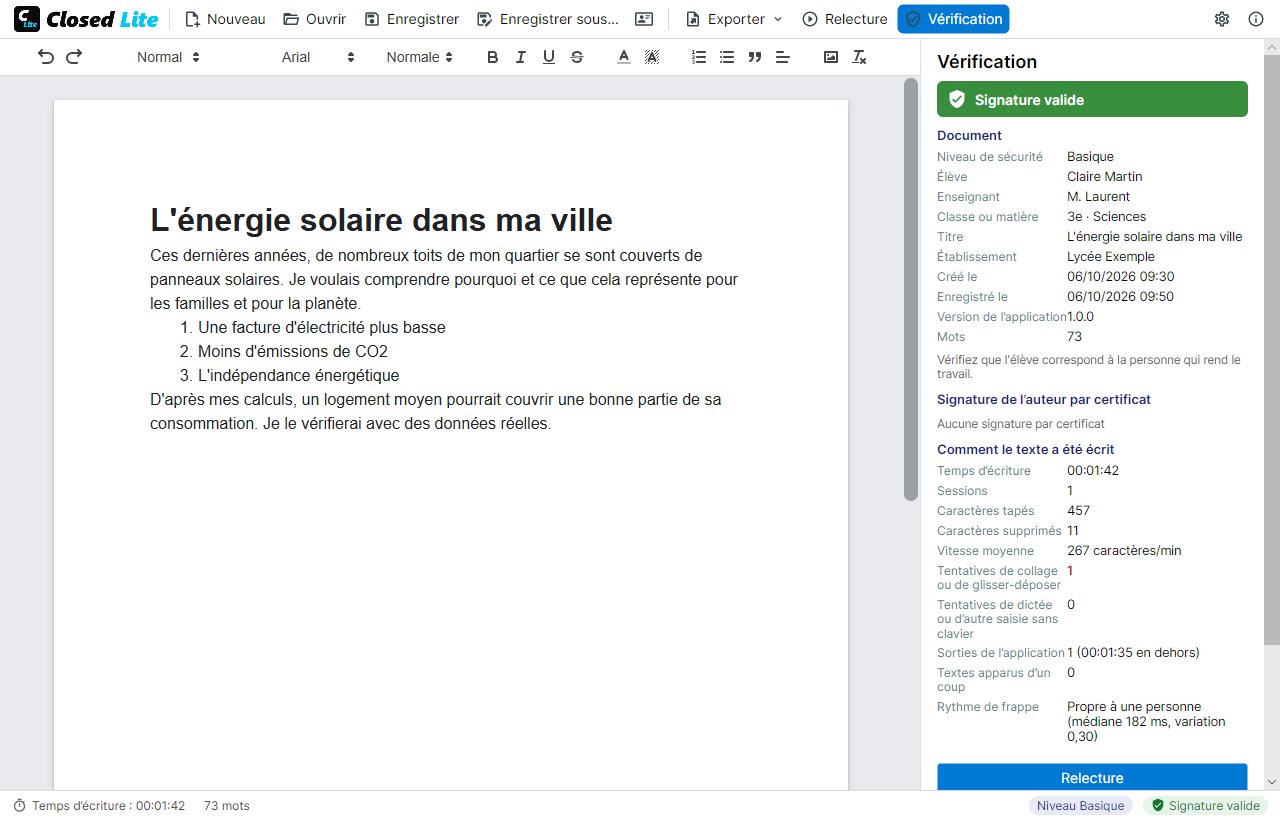Open the info about icon
This screenshot has width=1280, height=820.
pyautogui.click(x=1256, y=19)
